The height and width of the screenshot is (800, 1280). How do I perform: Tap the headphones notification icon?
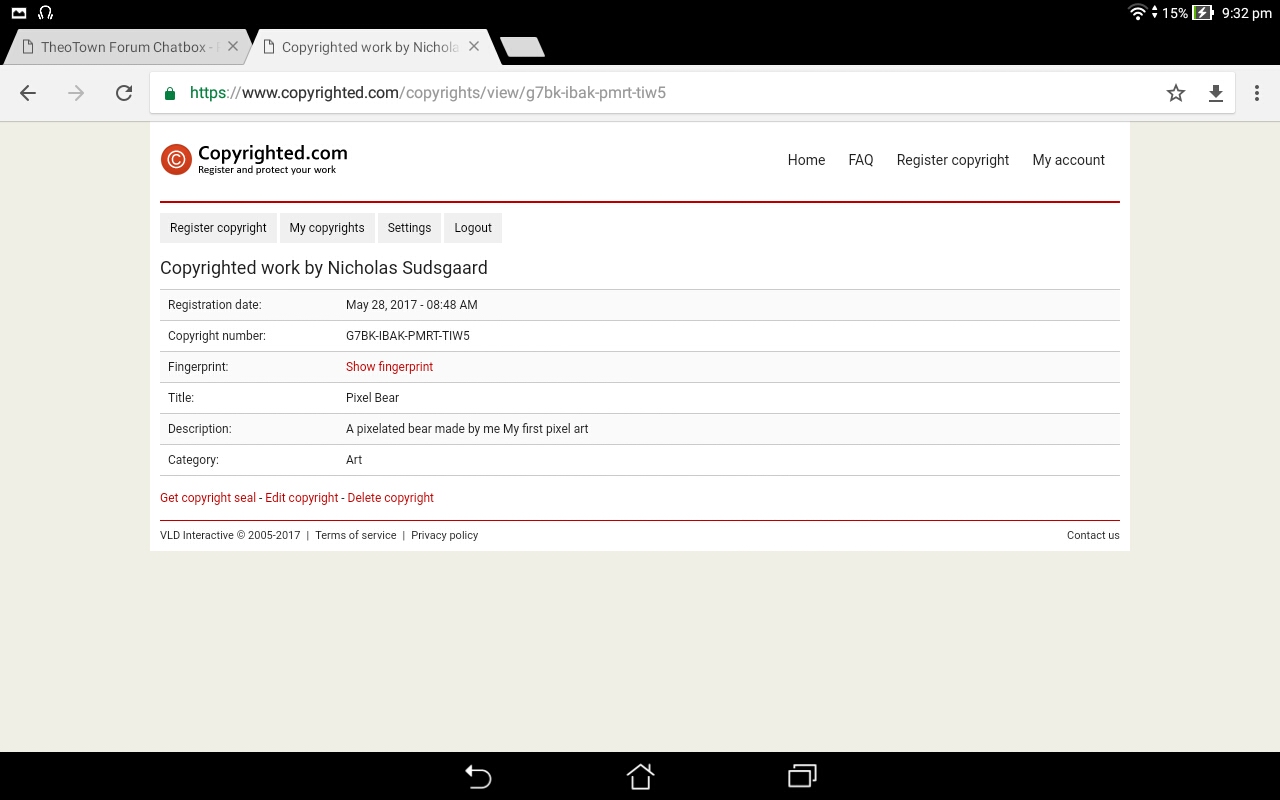[x=45, y=13]
